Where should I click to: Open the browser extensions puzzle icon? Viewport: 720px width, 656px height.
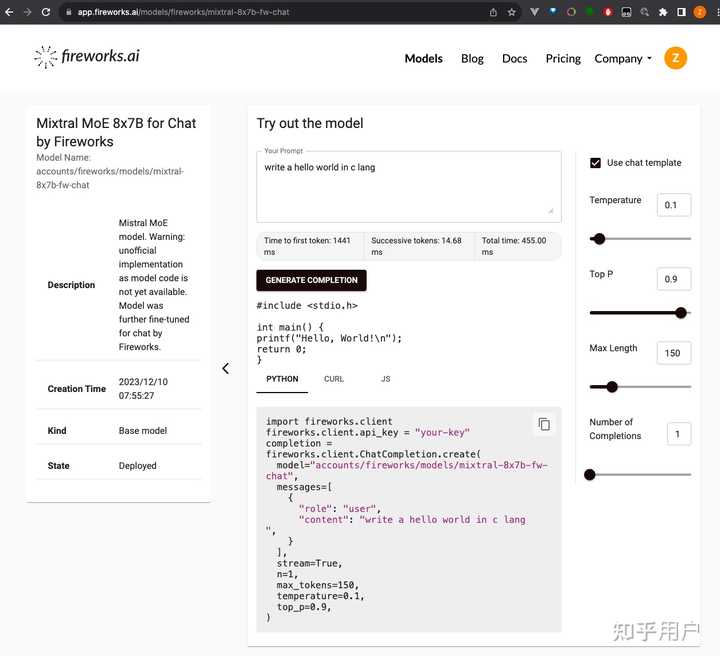click(662, 12)
